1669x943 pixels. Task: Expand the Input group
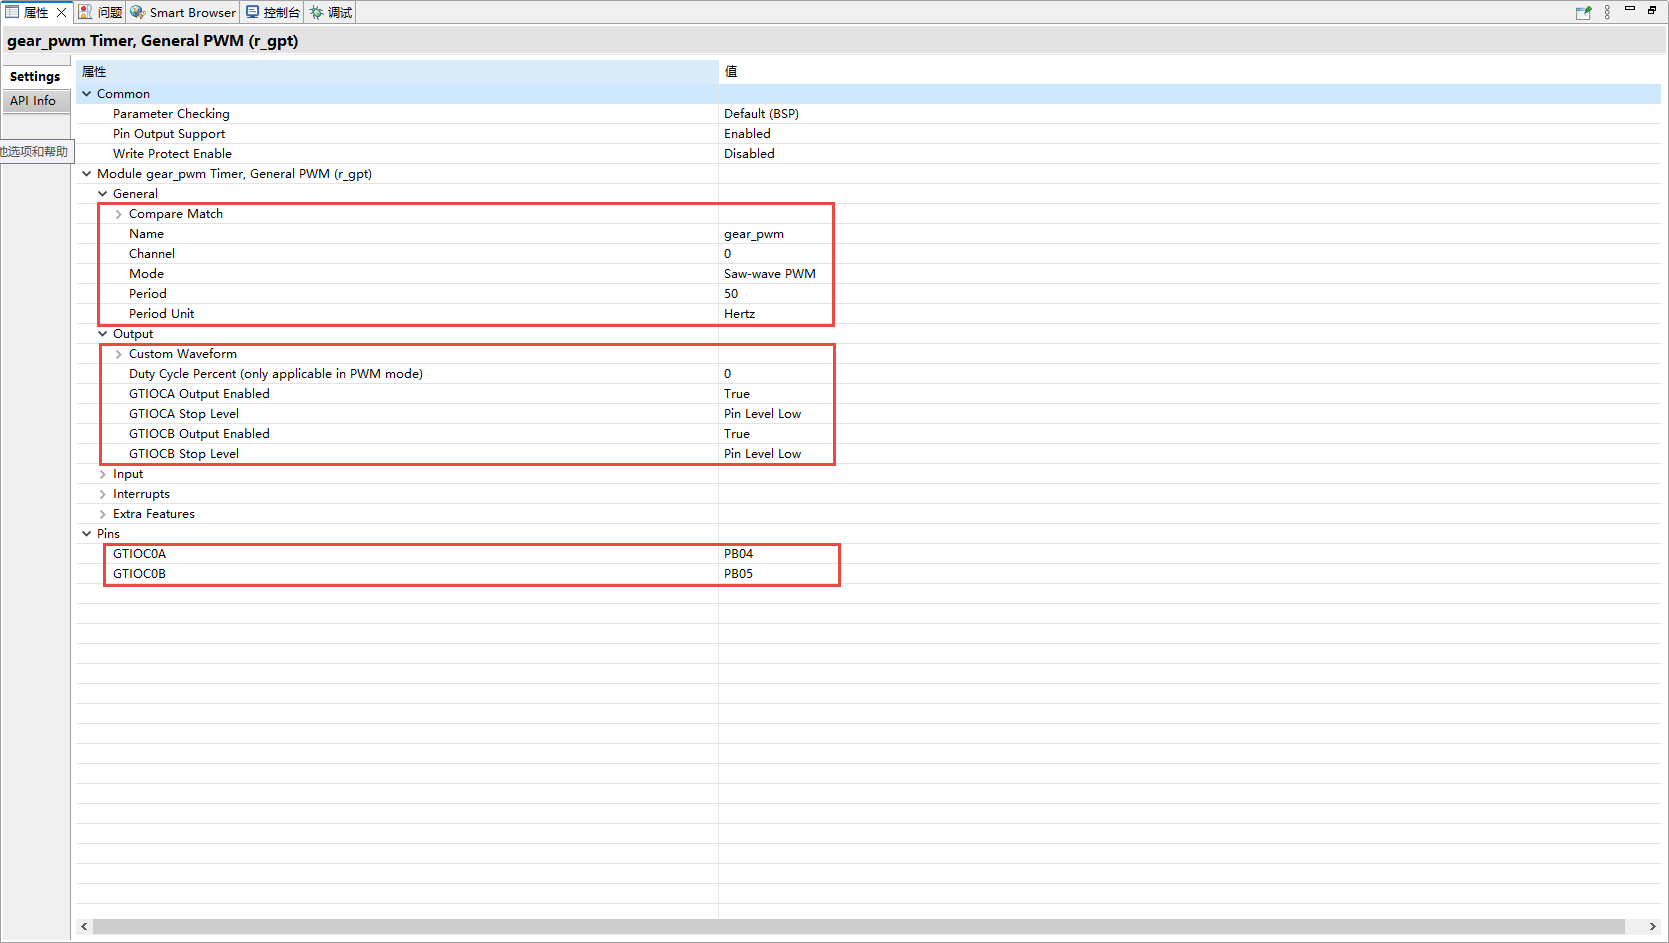[x=102, y=474]
